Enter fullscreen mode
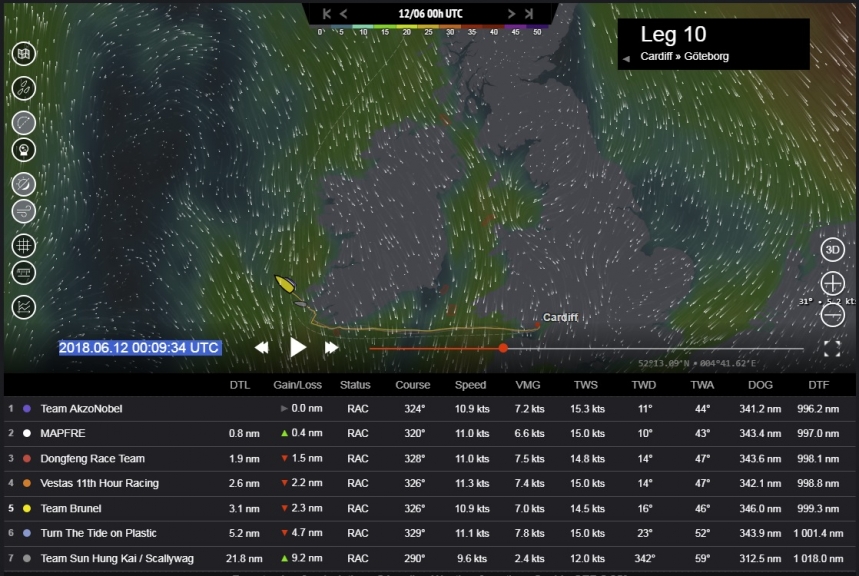This screenshot has width=859, height=576. point(832,349)
